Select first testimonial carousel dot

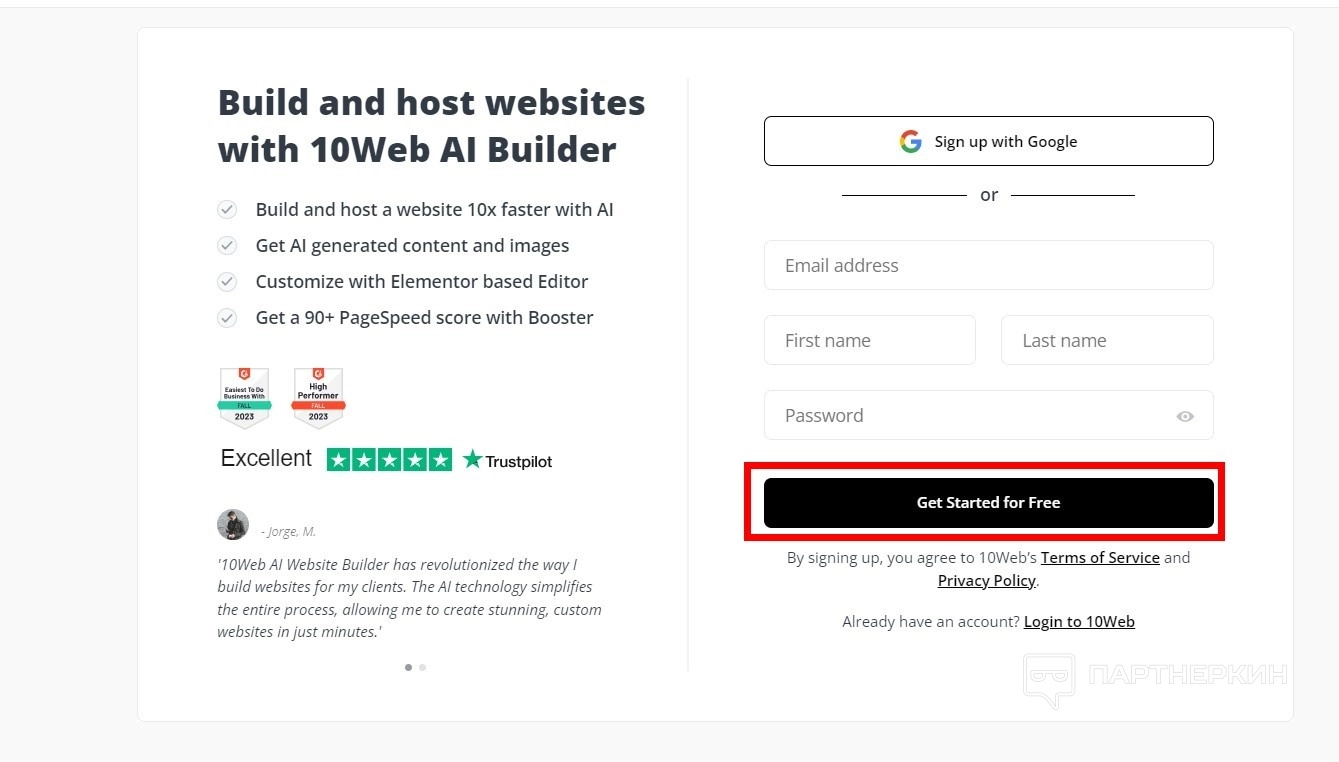[x=408, y=667]
